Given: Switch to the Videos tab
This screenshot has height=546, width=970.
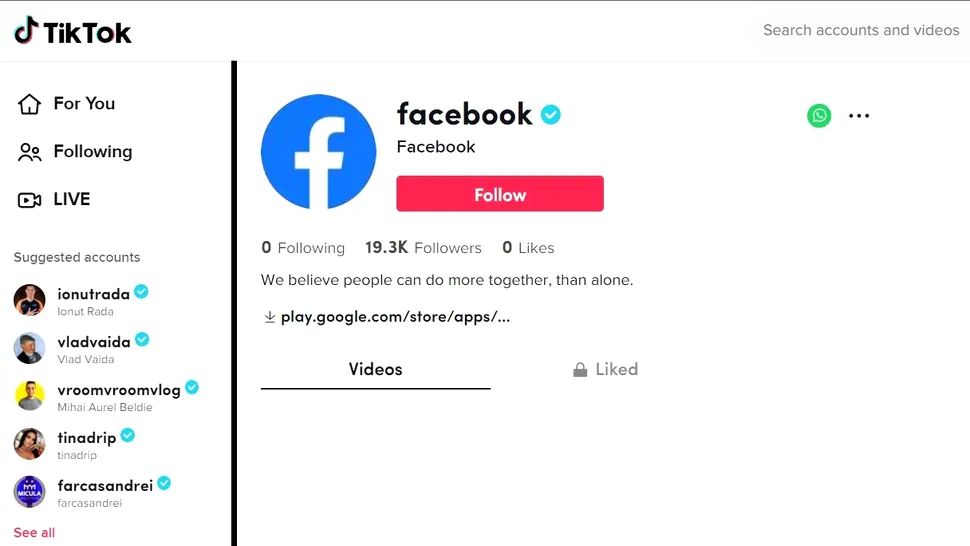Looking at the screenshot, I should tap(375, 370).
